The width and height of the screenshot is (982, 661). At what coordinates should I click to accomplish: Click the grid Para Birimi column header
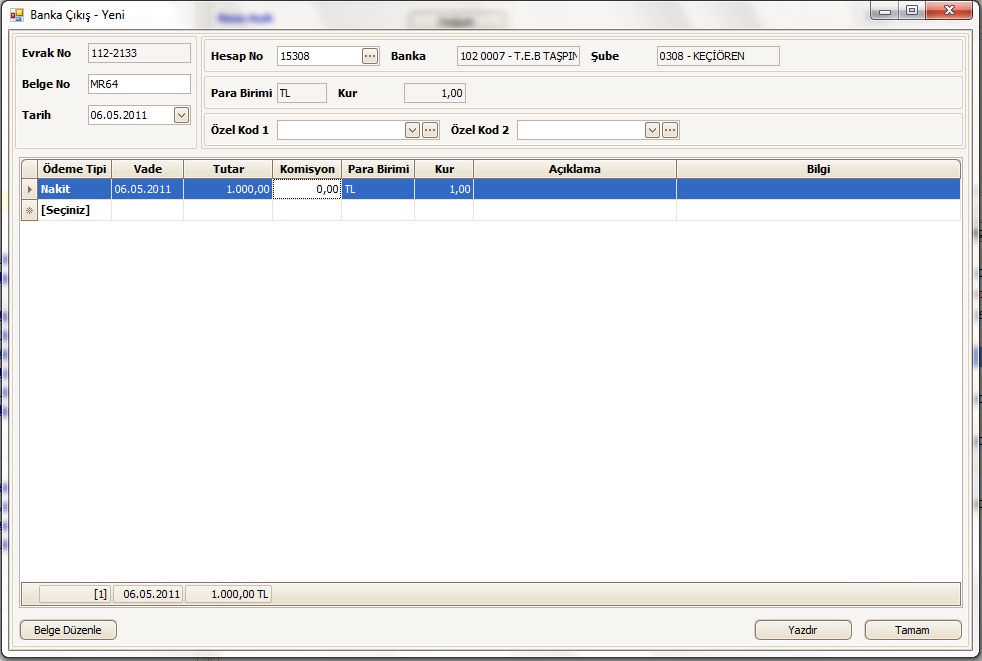pyautogui.click(x=378, y=169)
